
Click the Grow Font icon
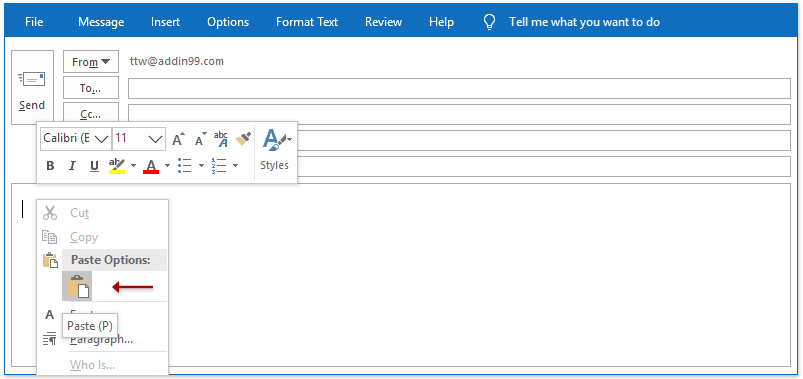point(178,139)
